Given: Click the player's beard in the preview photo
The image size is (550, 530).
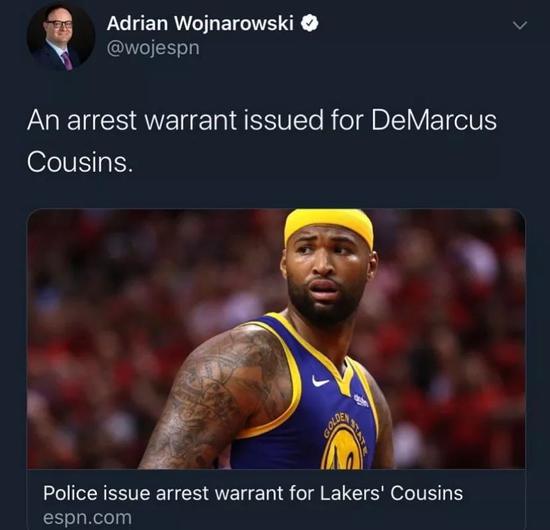Looking at the screenshot, I should 324,307.
